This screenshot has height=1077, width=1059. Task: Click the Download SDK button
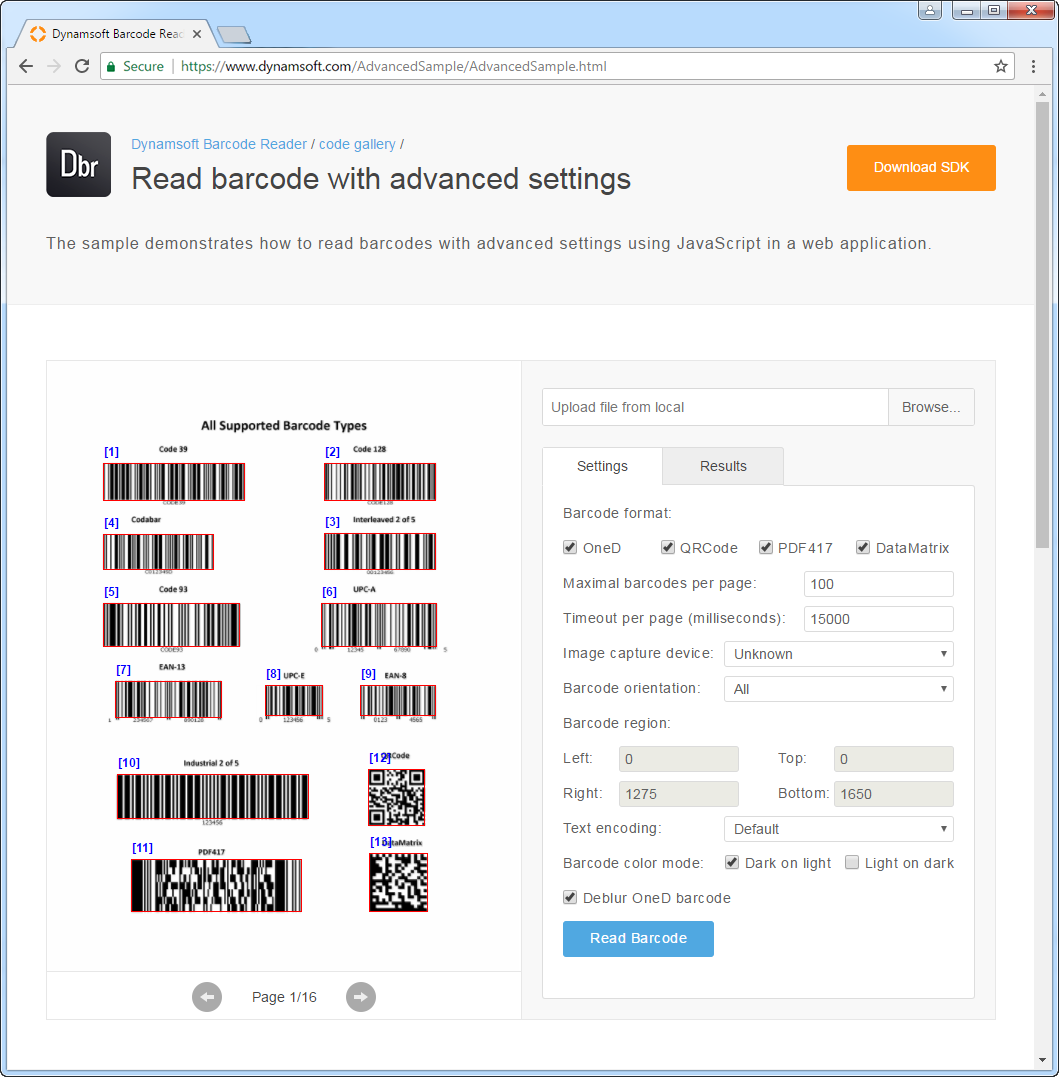tap(921, 167)
